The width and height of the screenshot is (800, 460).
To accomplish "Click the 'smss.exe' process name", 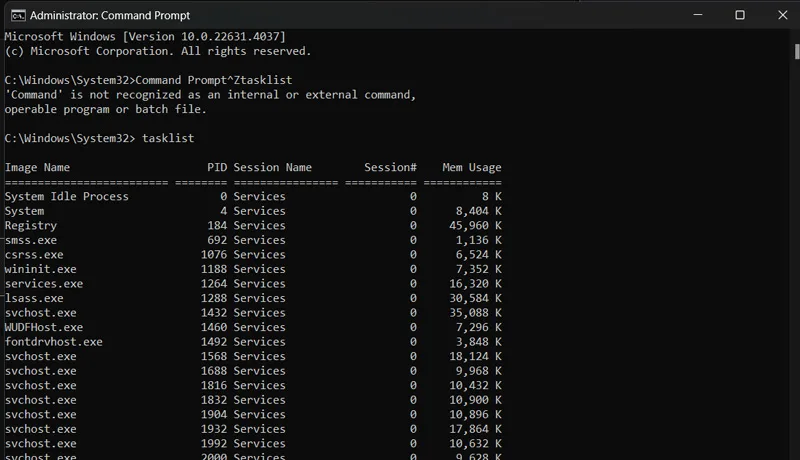I will coord(31,240).
